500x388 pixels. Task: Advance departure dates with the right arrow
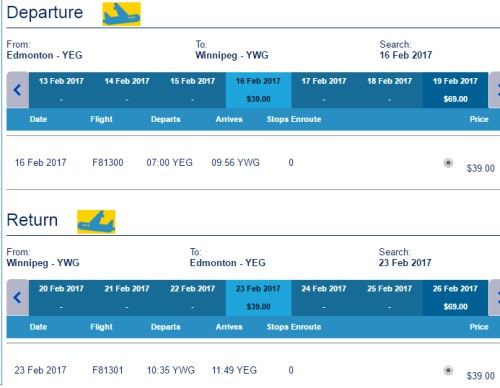pos(495,90)
